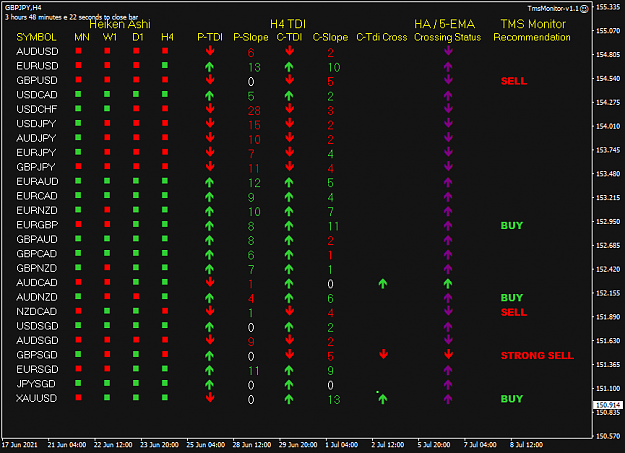The width and height of the screenshot is (625, 453).
Task: Click the C-Slope value 13 for XAUUSD
Action: [334, 400]
